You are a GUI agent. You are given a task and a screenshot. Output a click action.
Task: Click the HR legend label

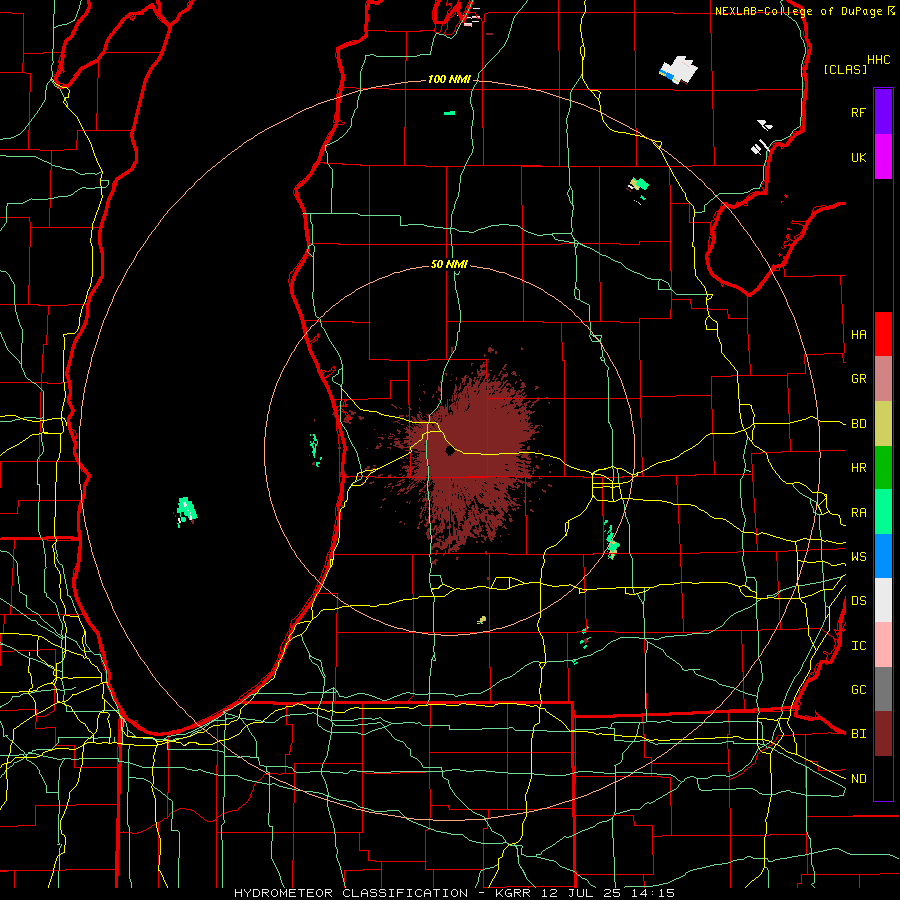pos(858,468)
